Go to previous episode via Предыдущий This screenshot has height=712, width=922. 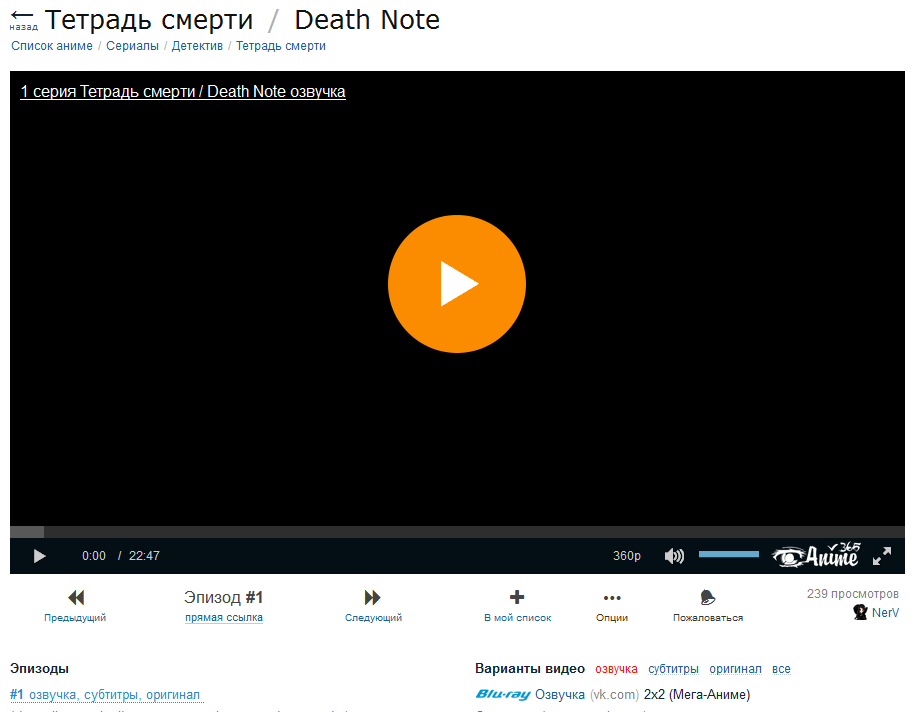tap(75, 606)
